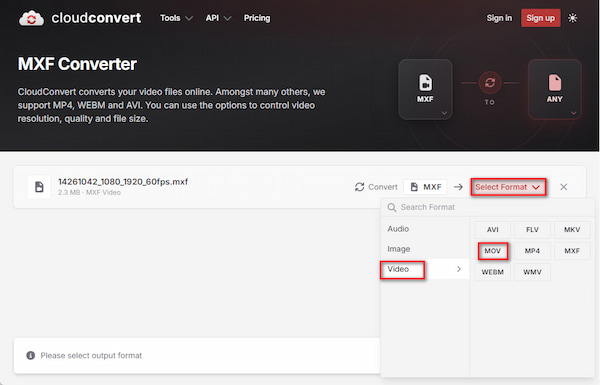The width and height of the screenshot is (600, 385).
Task: Select the Audio category
Action: 425,229
